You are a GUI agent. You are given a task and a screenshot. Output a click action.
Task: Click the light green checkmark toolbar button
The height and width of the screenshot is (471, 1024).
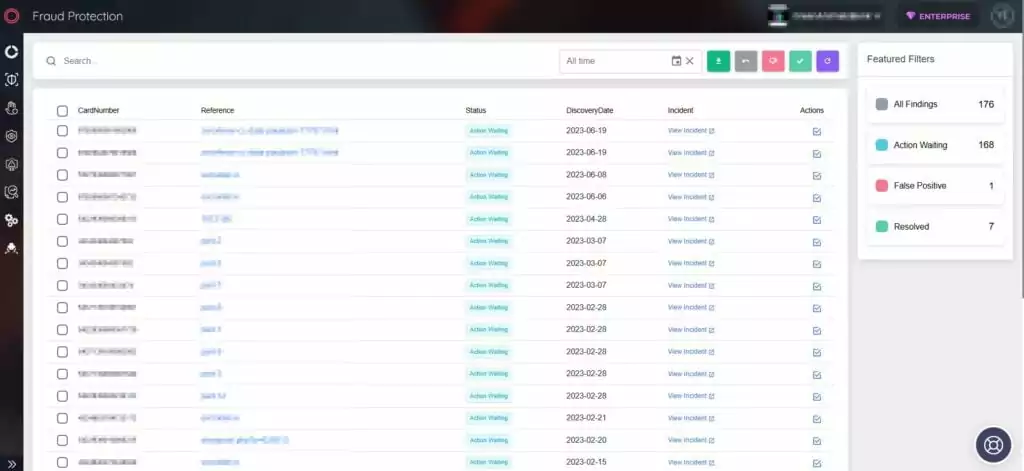[x=800, y=61]
